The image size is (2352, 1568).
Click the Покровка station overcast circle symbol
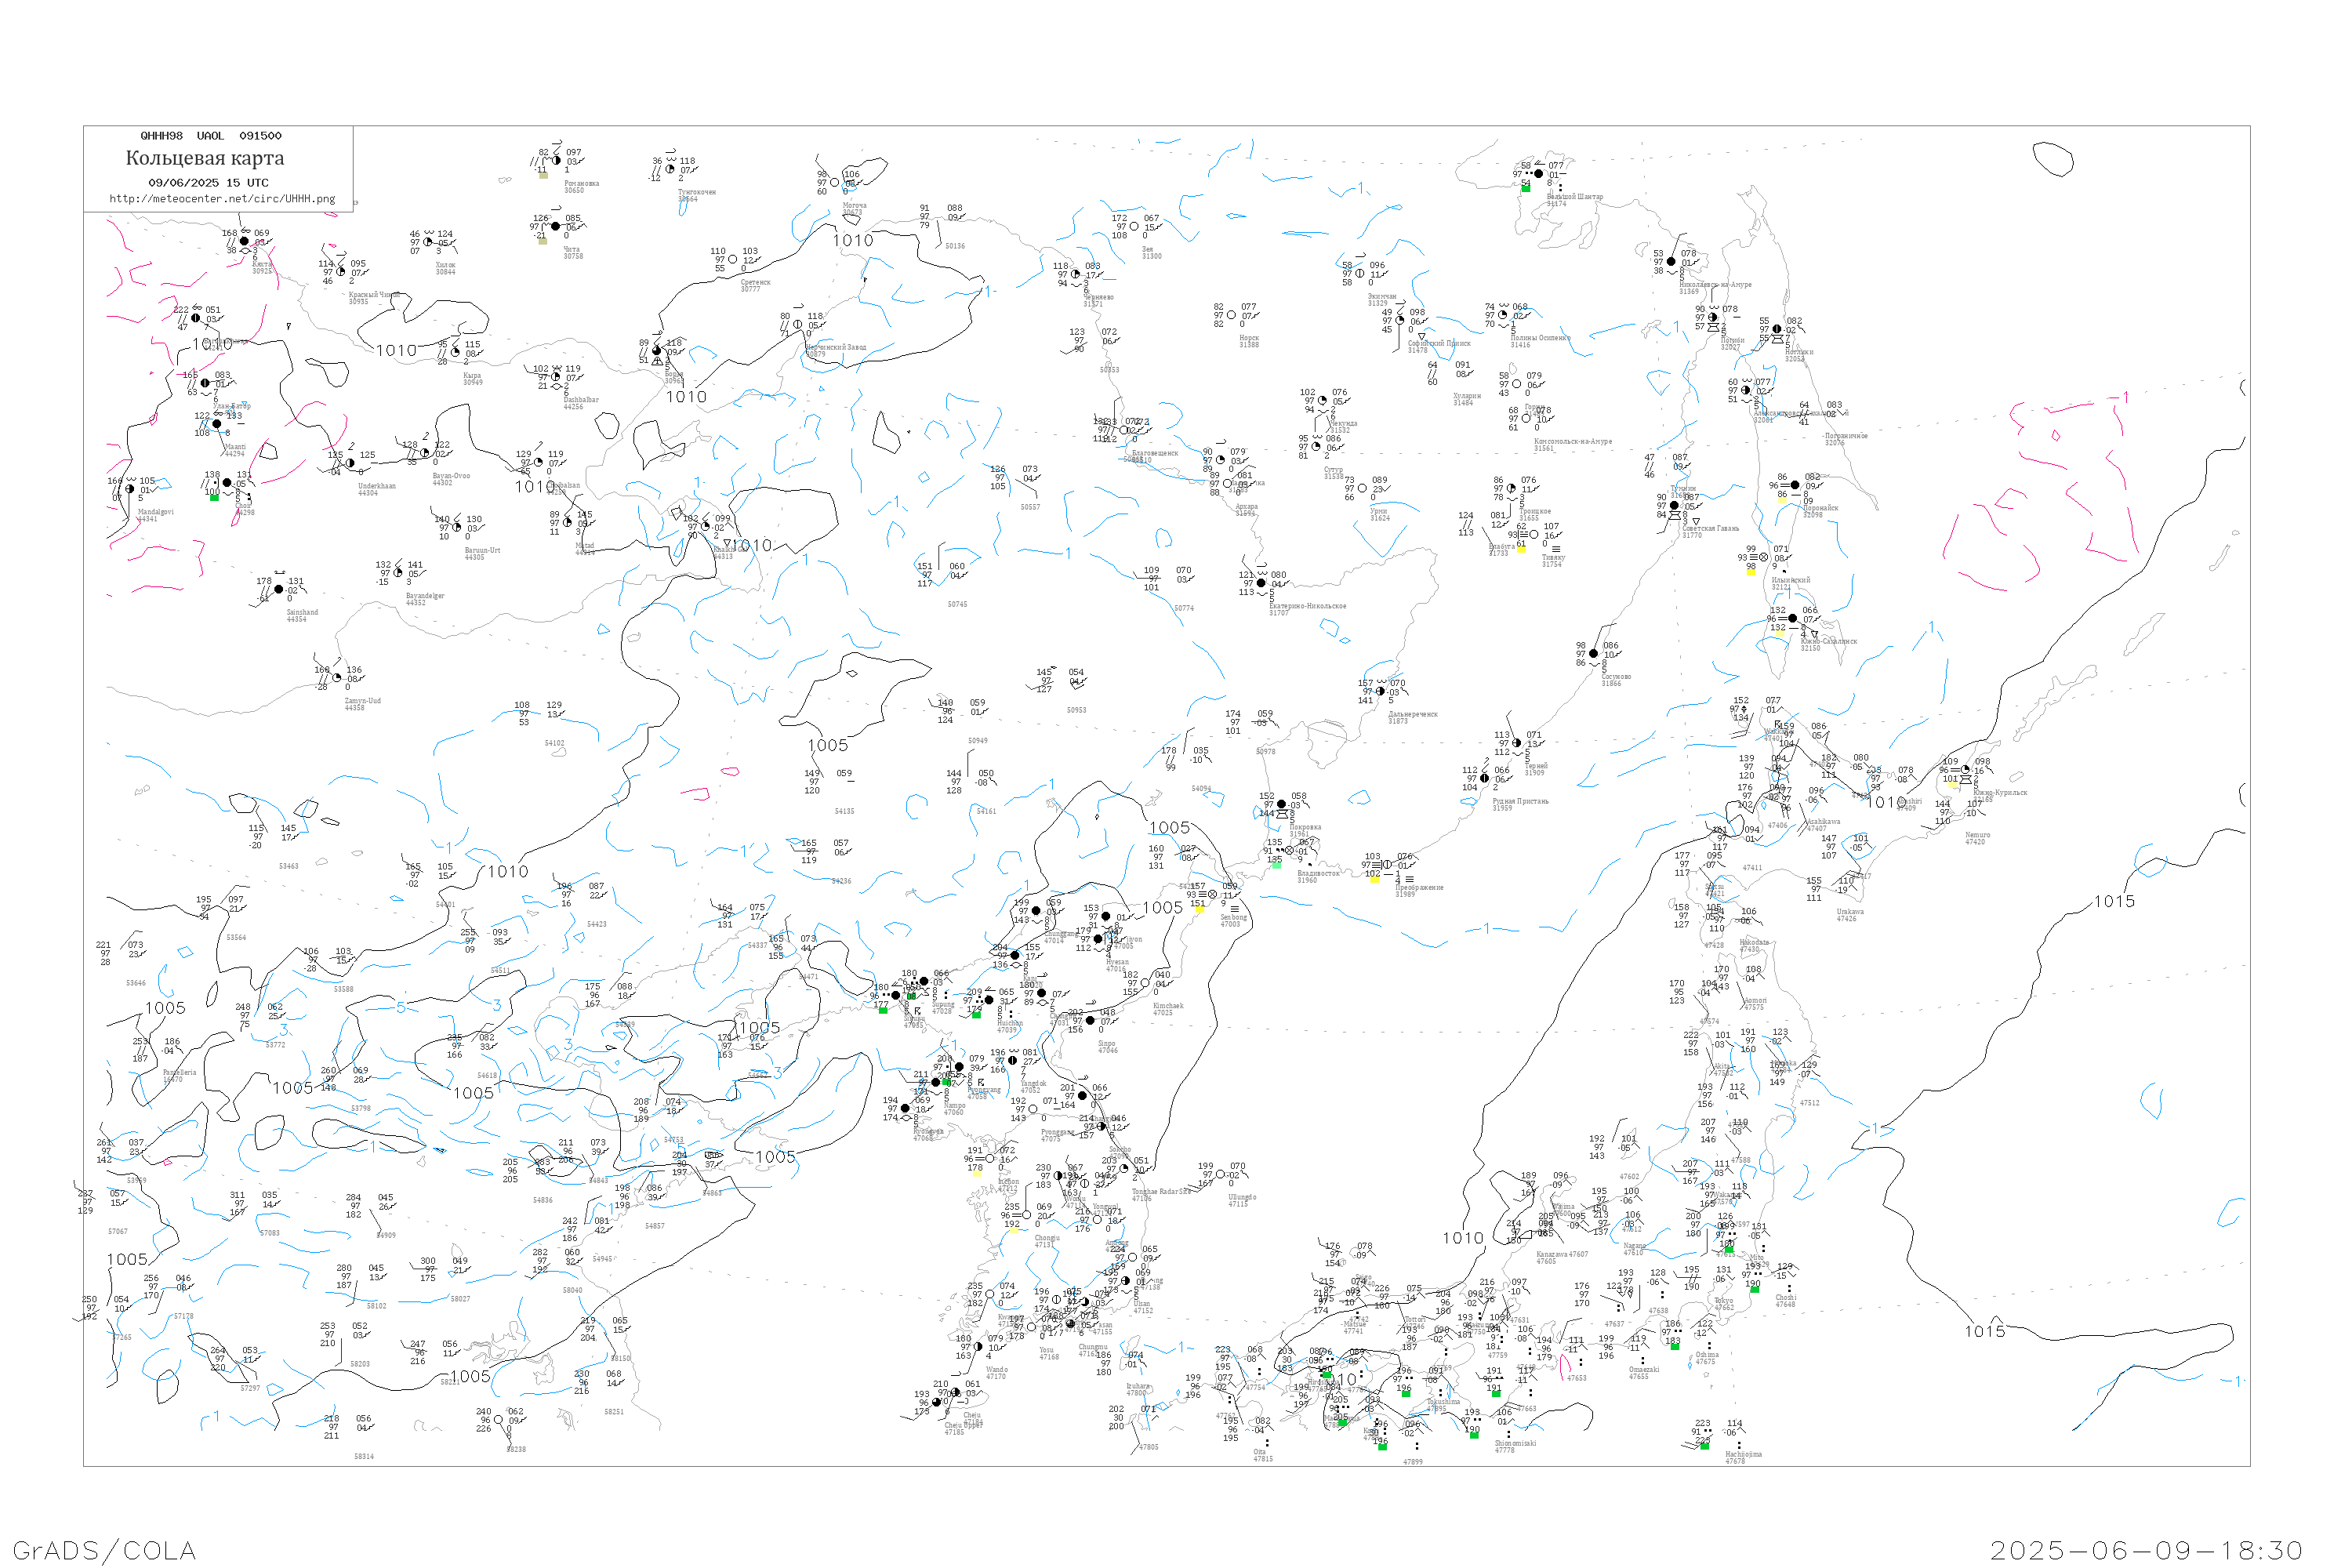point(1282,804)
